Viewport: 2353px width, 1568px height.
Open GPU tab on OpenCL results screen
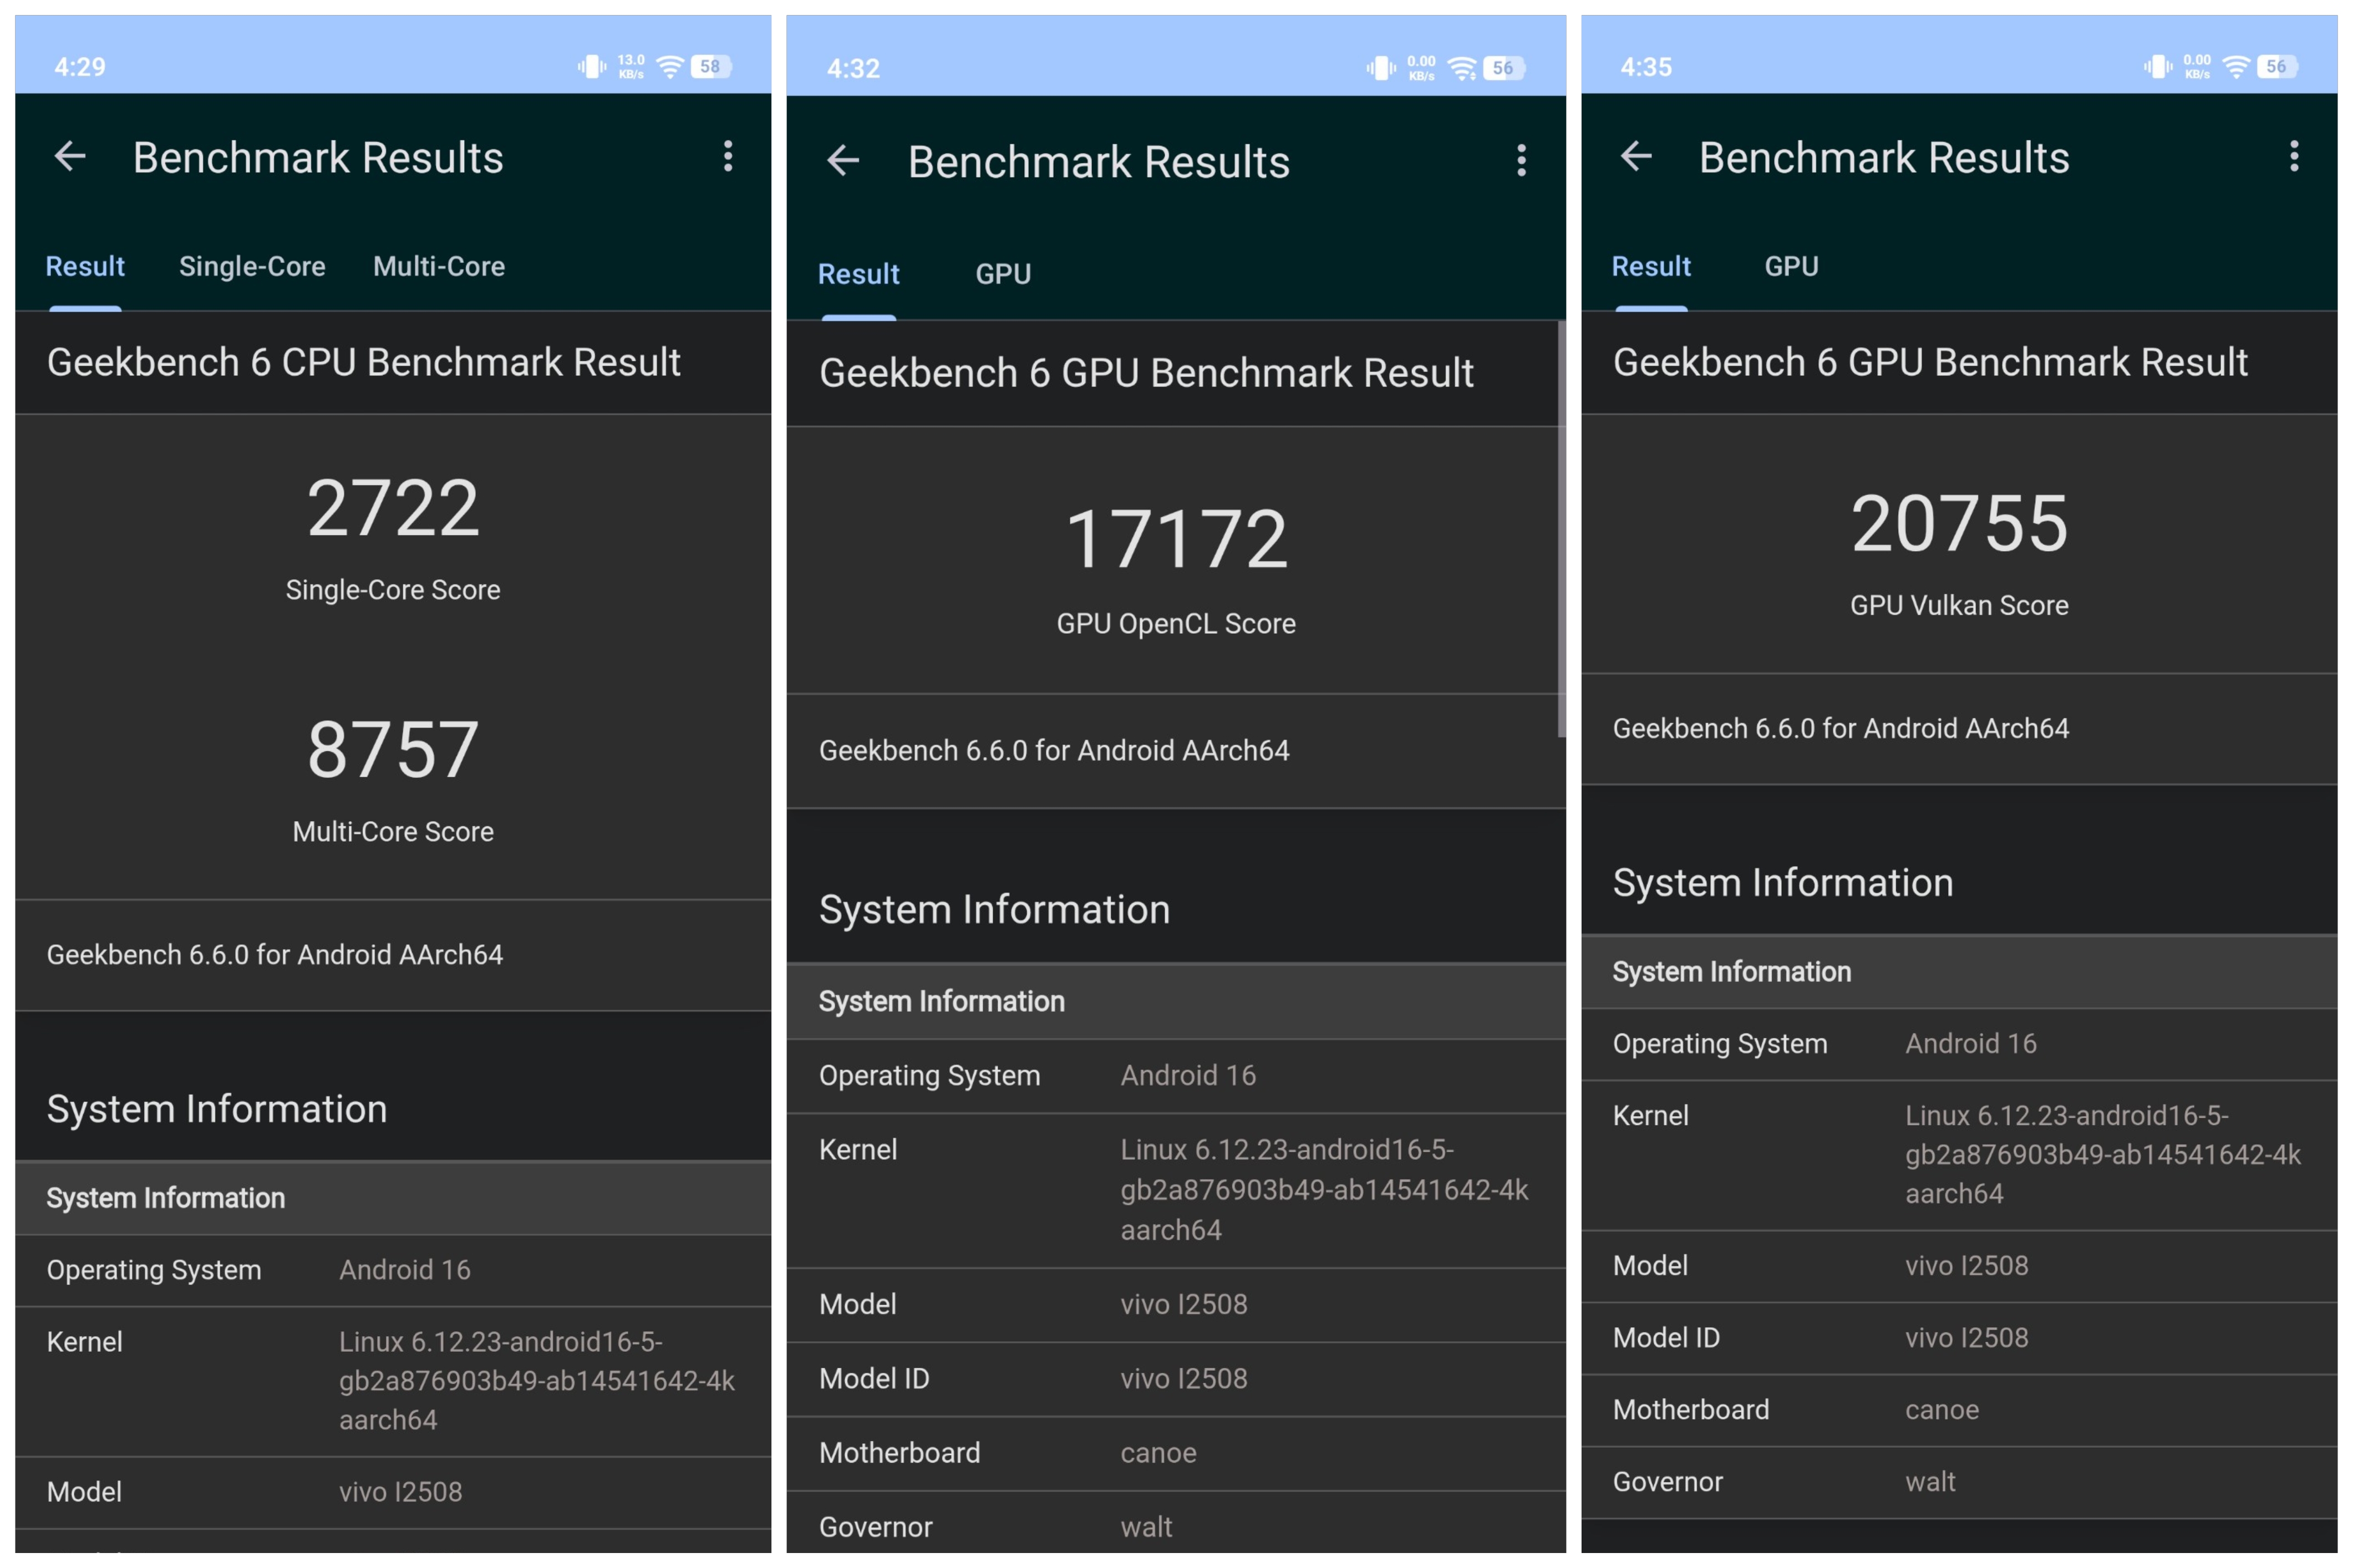1003,274
